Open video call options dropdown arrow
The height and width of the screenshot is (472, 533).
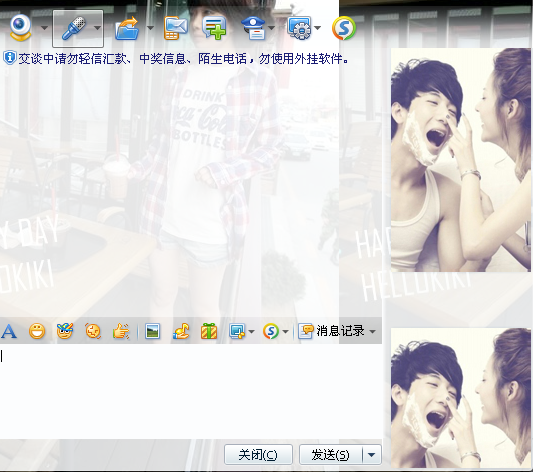[x=45, y=28]
